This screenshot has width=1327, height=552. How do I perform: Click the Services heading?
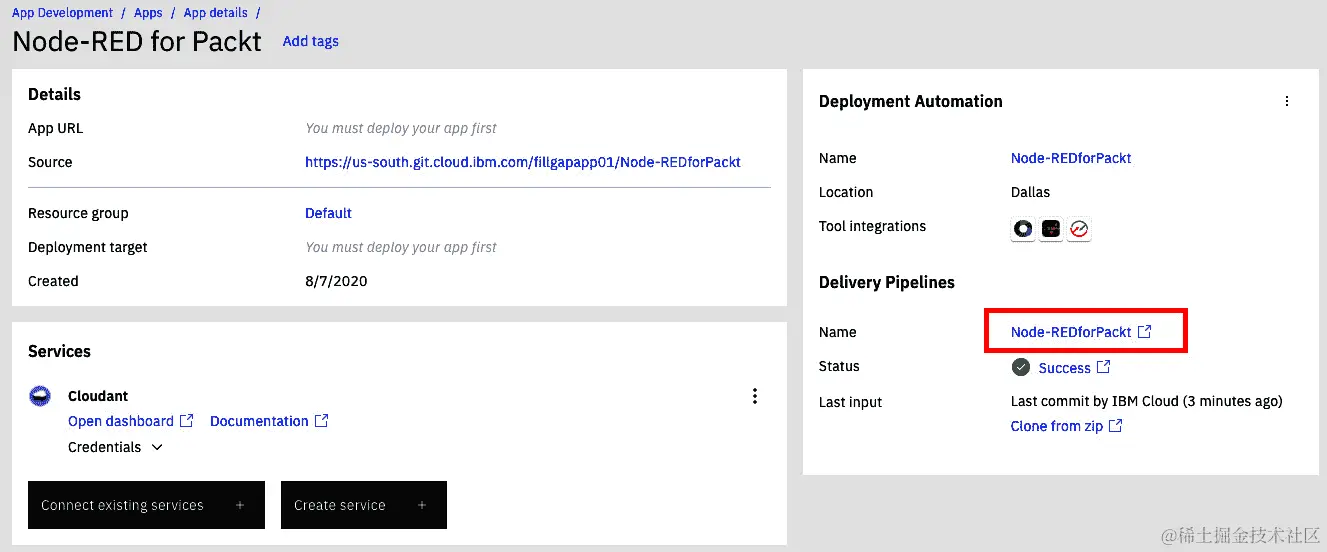[x=59, y=351]
